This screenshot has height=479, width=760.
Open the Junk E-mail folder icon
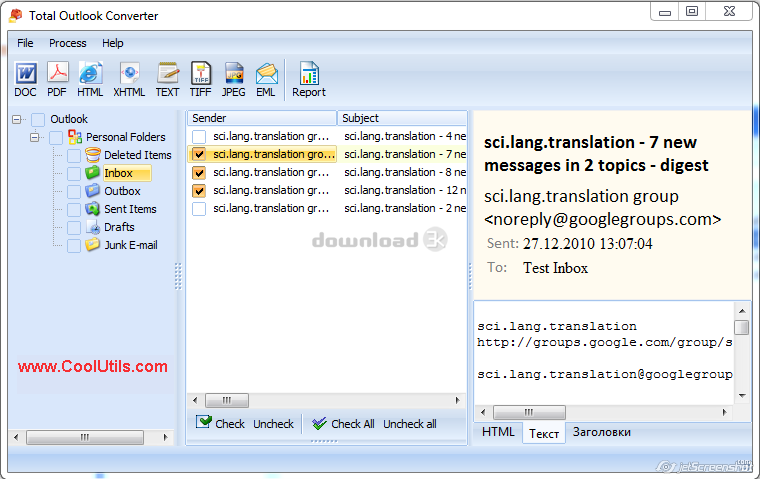point(93,245)
